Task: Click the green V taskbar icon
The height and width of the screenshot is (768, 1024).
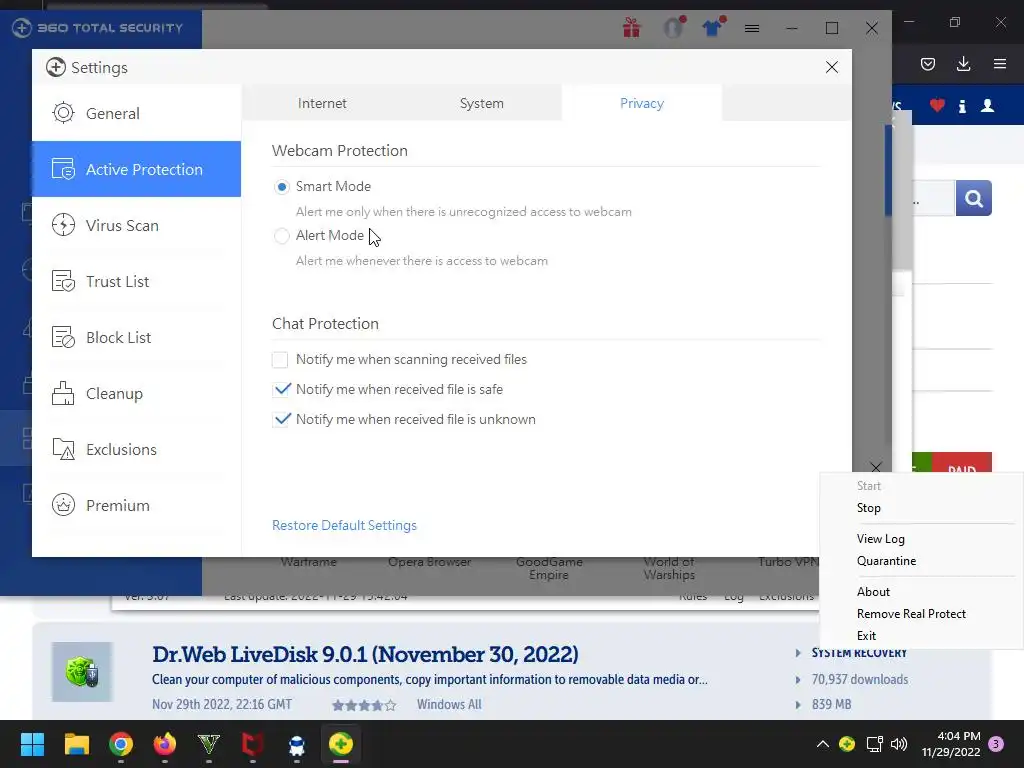Action: [208, 744]
